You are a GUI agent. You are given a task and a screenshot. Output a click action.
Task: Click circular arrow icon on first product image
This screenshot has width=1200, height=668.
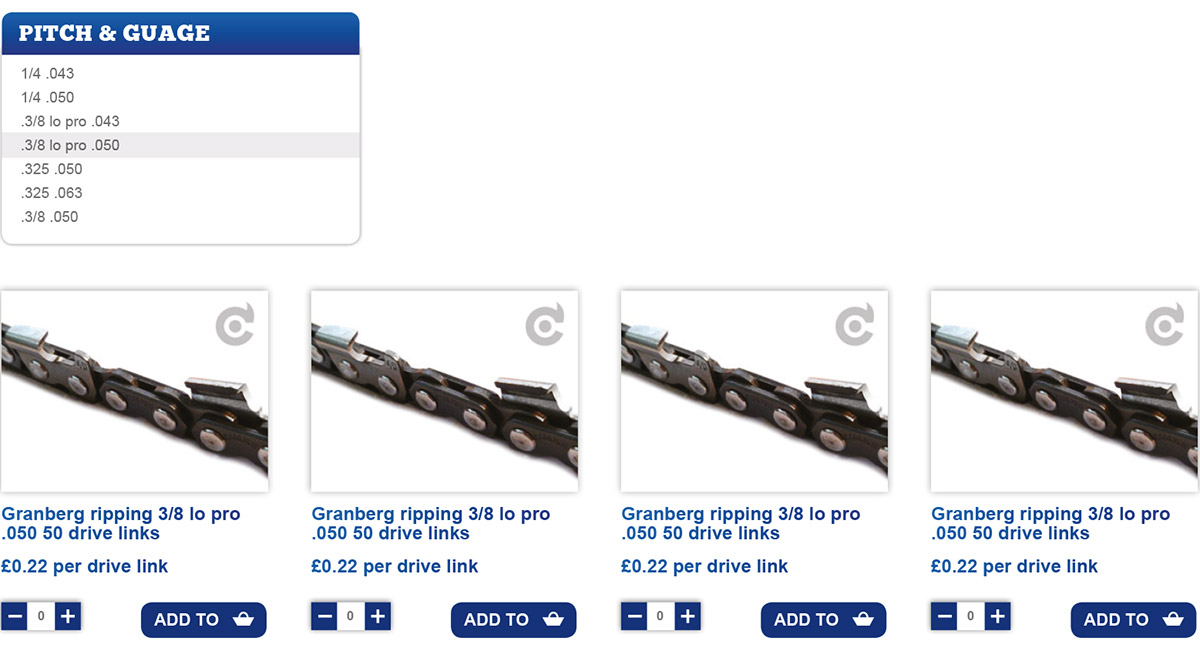[236, 326]
